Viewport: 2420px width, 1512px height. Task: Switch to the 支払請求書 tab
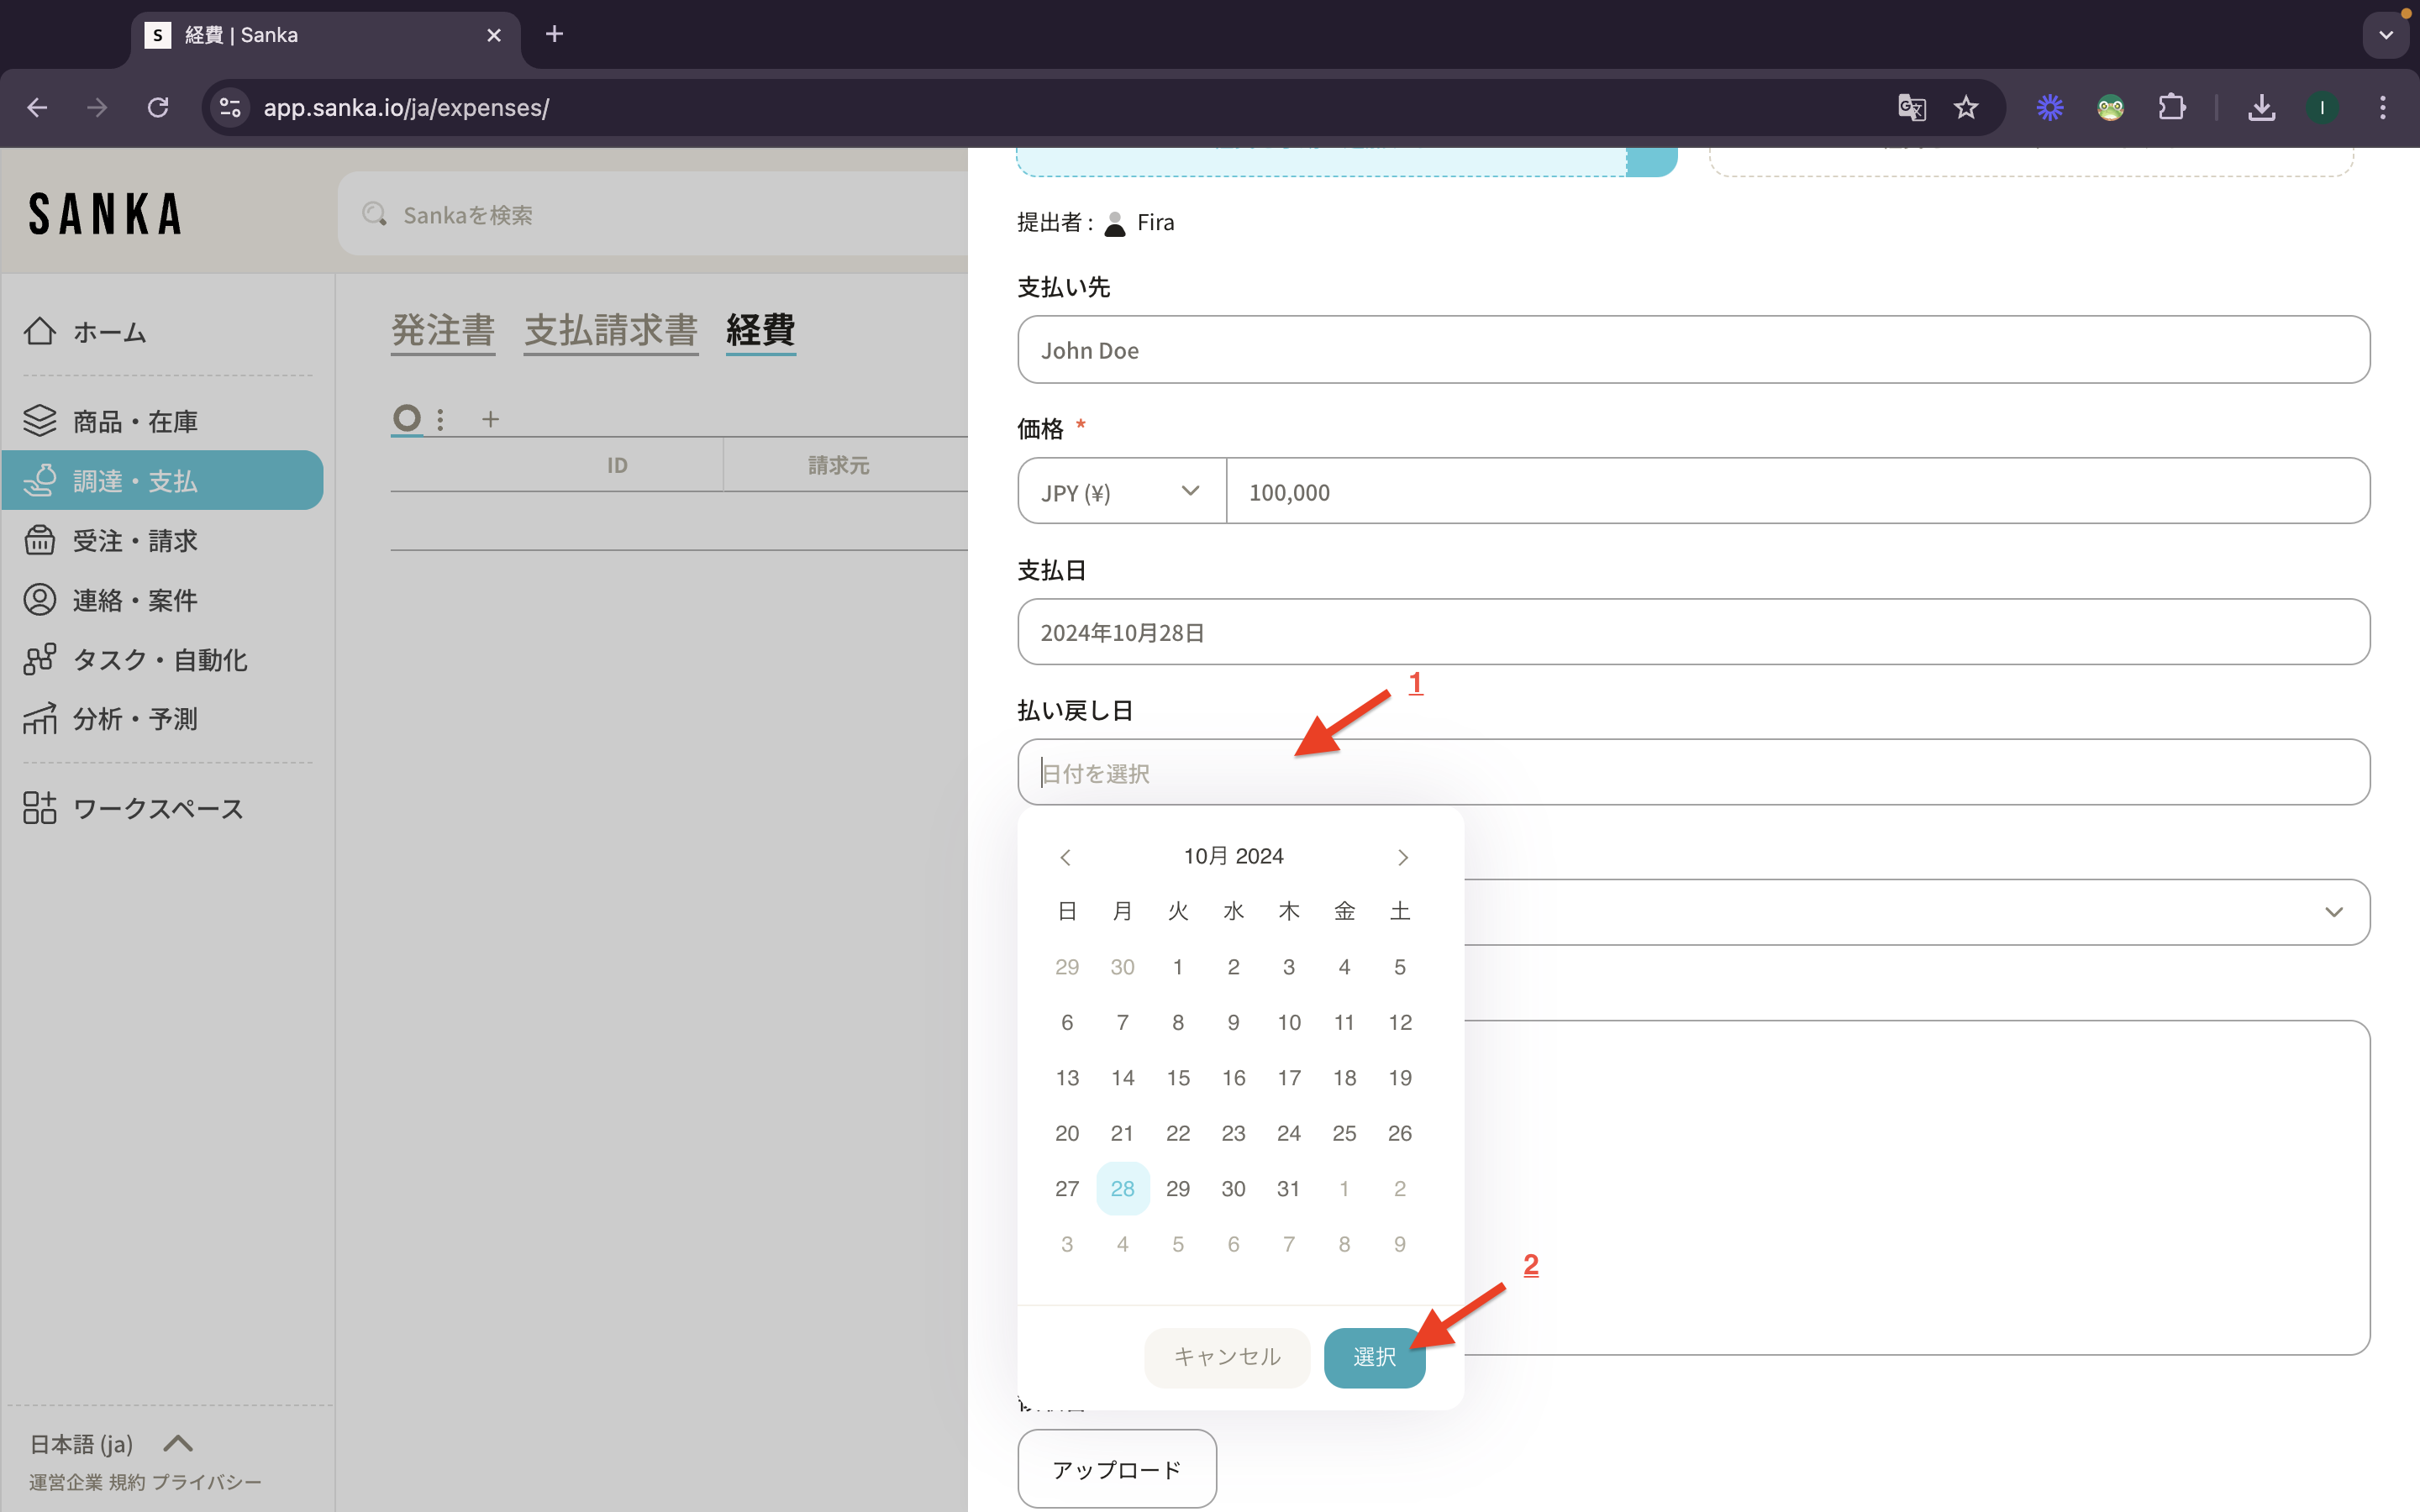coord(610,330)
